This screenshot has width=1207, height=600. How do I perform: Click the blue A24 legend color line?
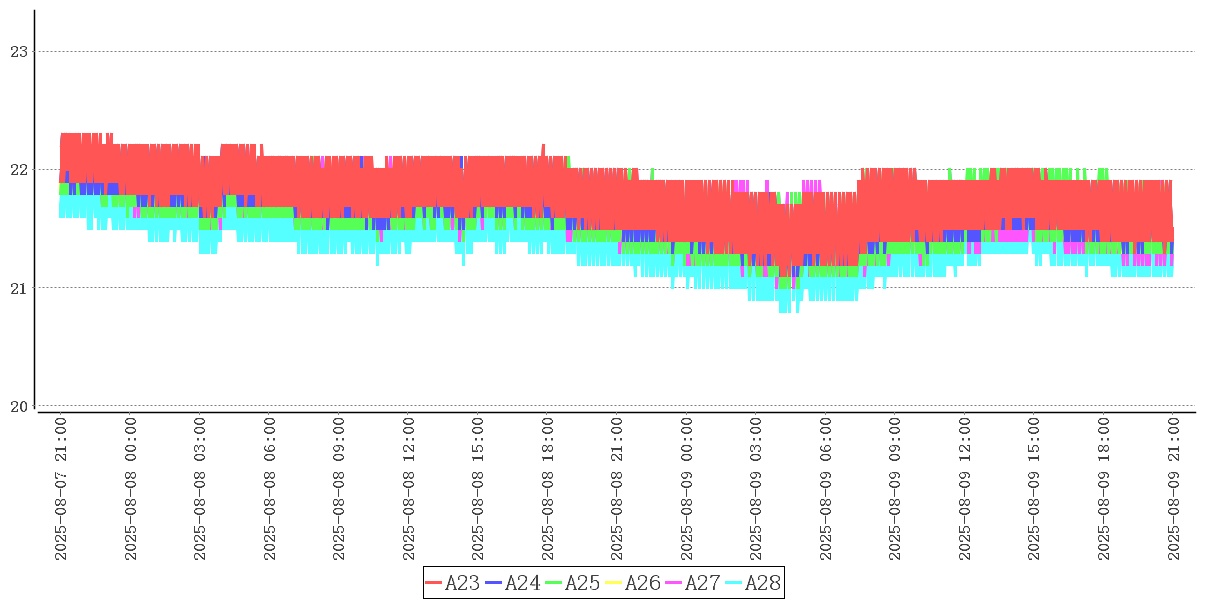coord(494,583)
